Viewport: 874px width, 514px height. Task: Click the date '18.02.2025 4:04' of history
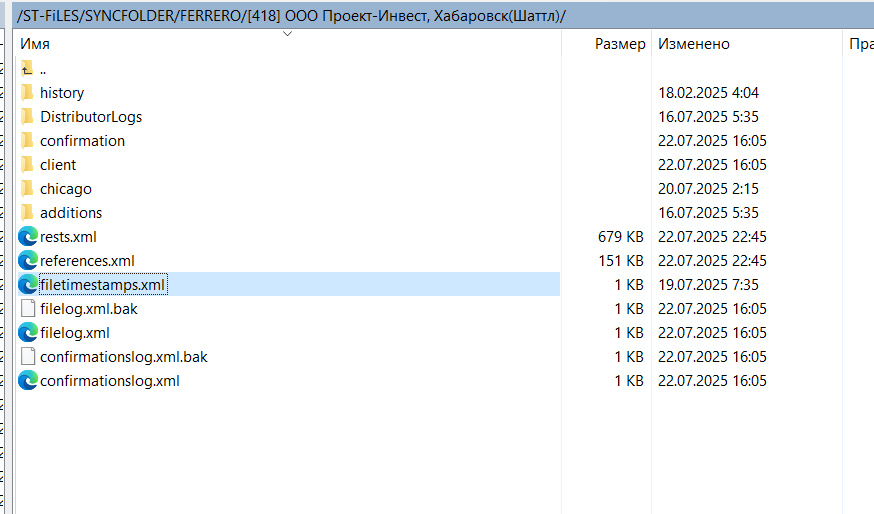708,93
